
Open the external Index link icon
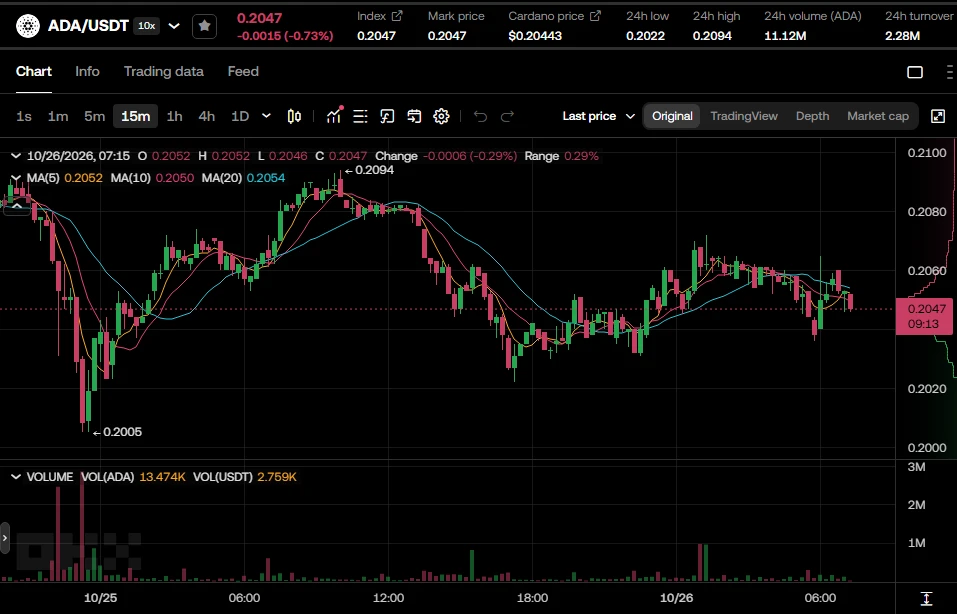coord(397,16)
